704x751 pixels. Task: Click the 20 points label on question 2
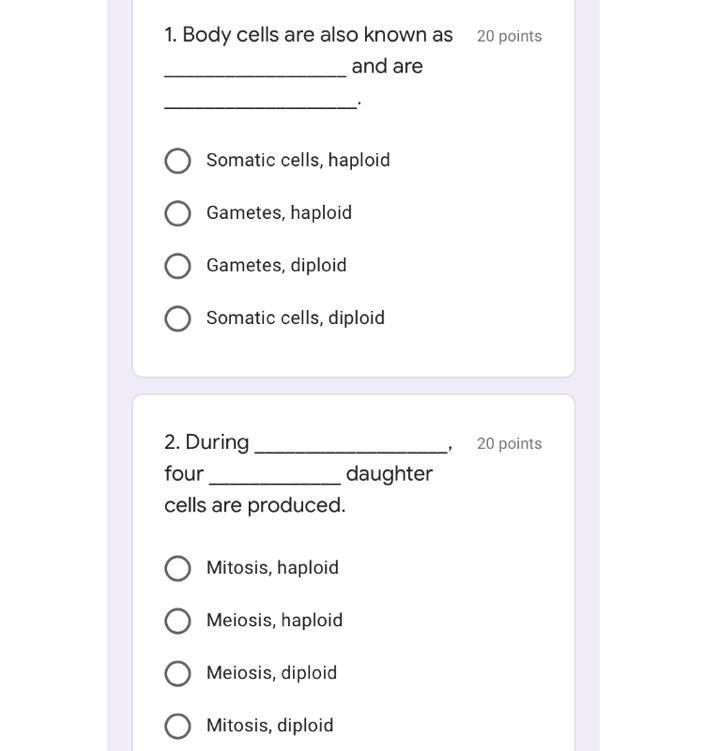click(x=509, y=444)
